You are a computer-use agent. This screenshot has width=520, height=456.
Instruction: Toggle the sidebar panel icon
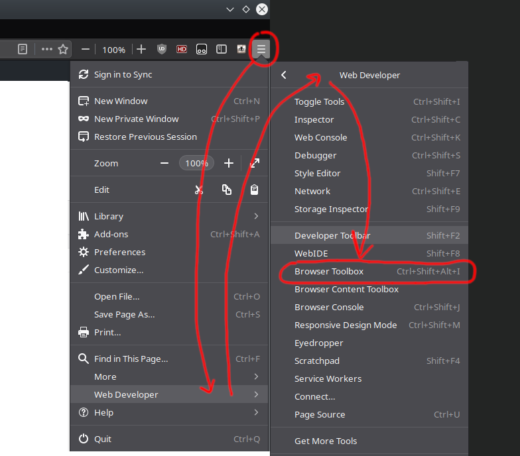coord(221,49)
